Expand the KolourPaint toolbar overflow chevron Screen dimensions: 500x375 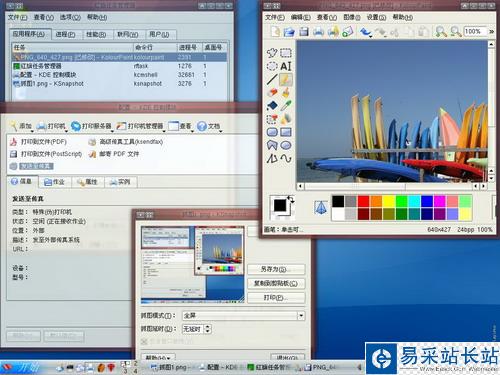point(491,32)
